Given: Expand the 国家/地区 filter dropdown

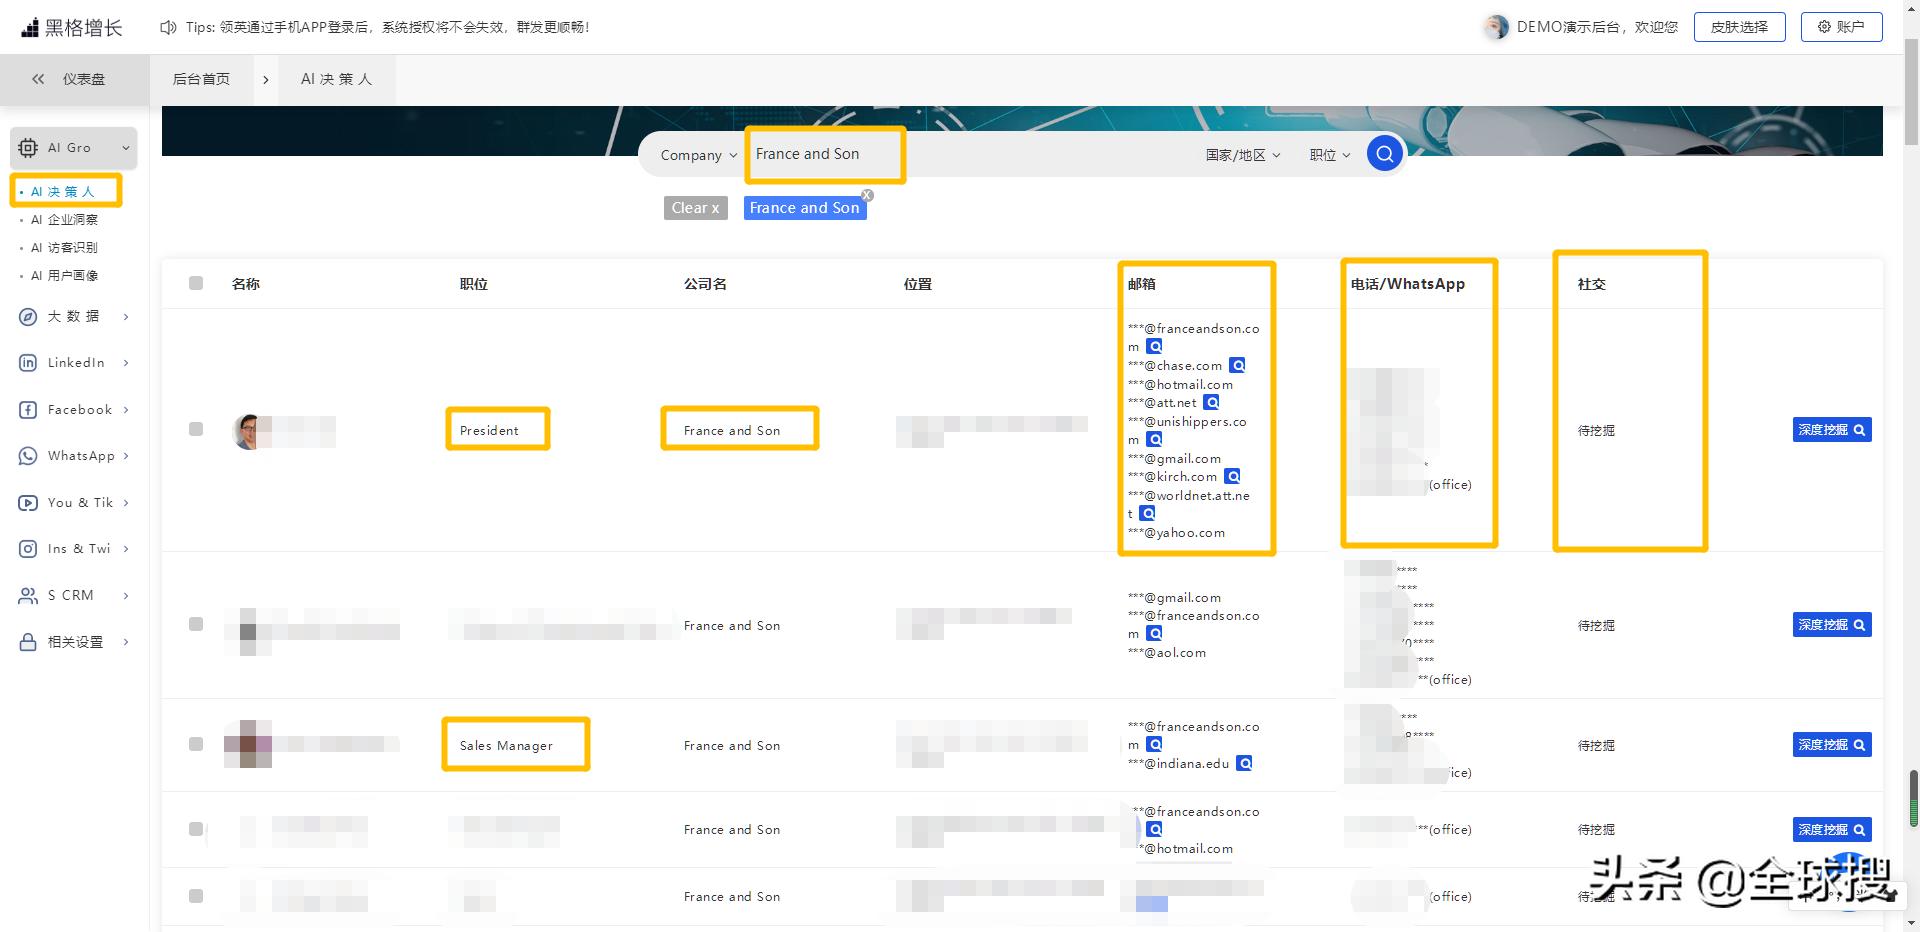Looking at the screenshot, I should pos(1243,155).
